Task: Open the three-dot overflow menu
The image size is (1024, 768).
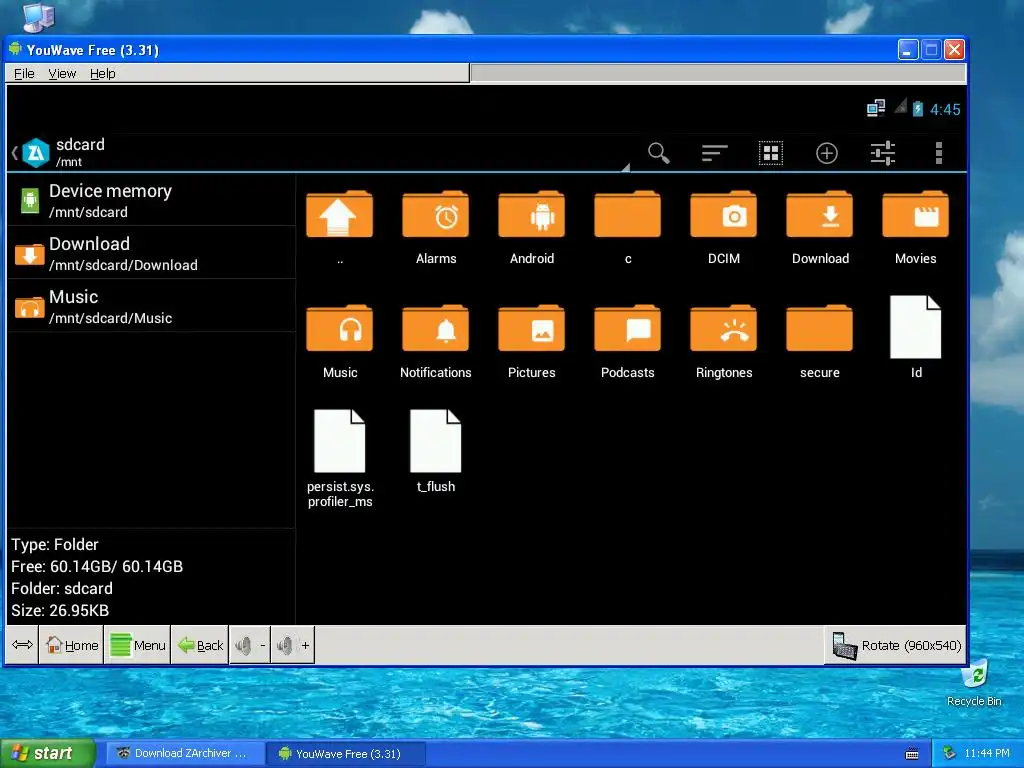Action: tap(938, 153)
